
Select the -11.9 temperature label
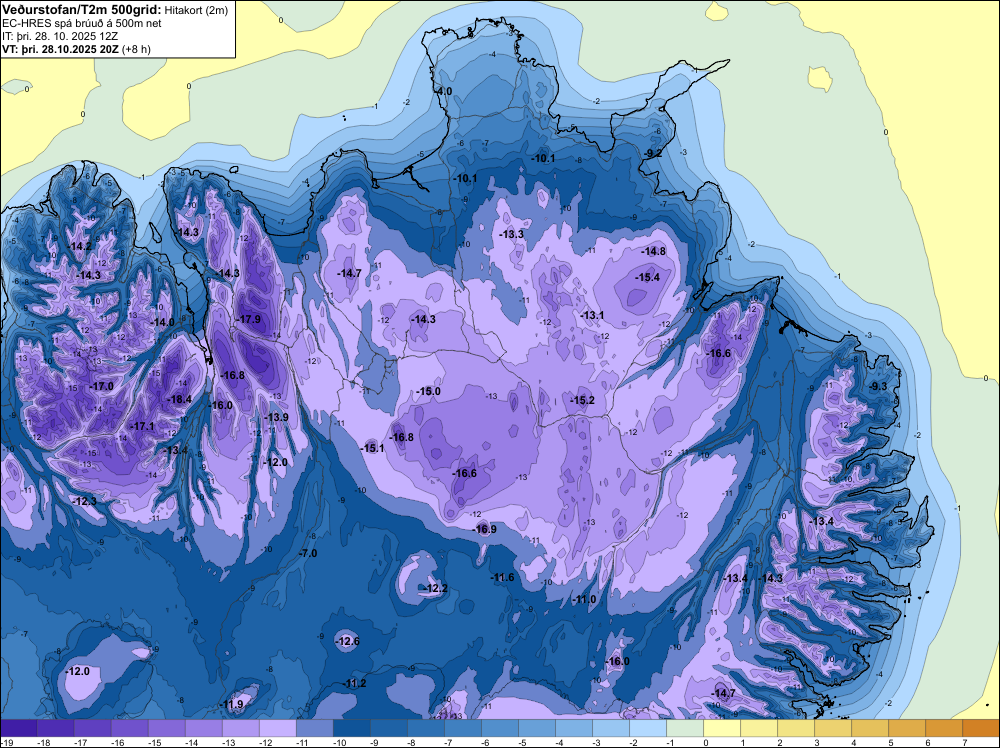coord(232,704)
